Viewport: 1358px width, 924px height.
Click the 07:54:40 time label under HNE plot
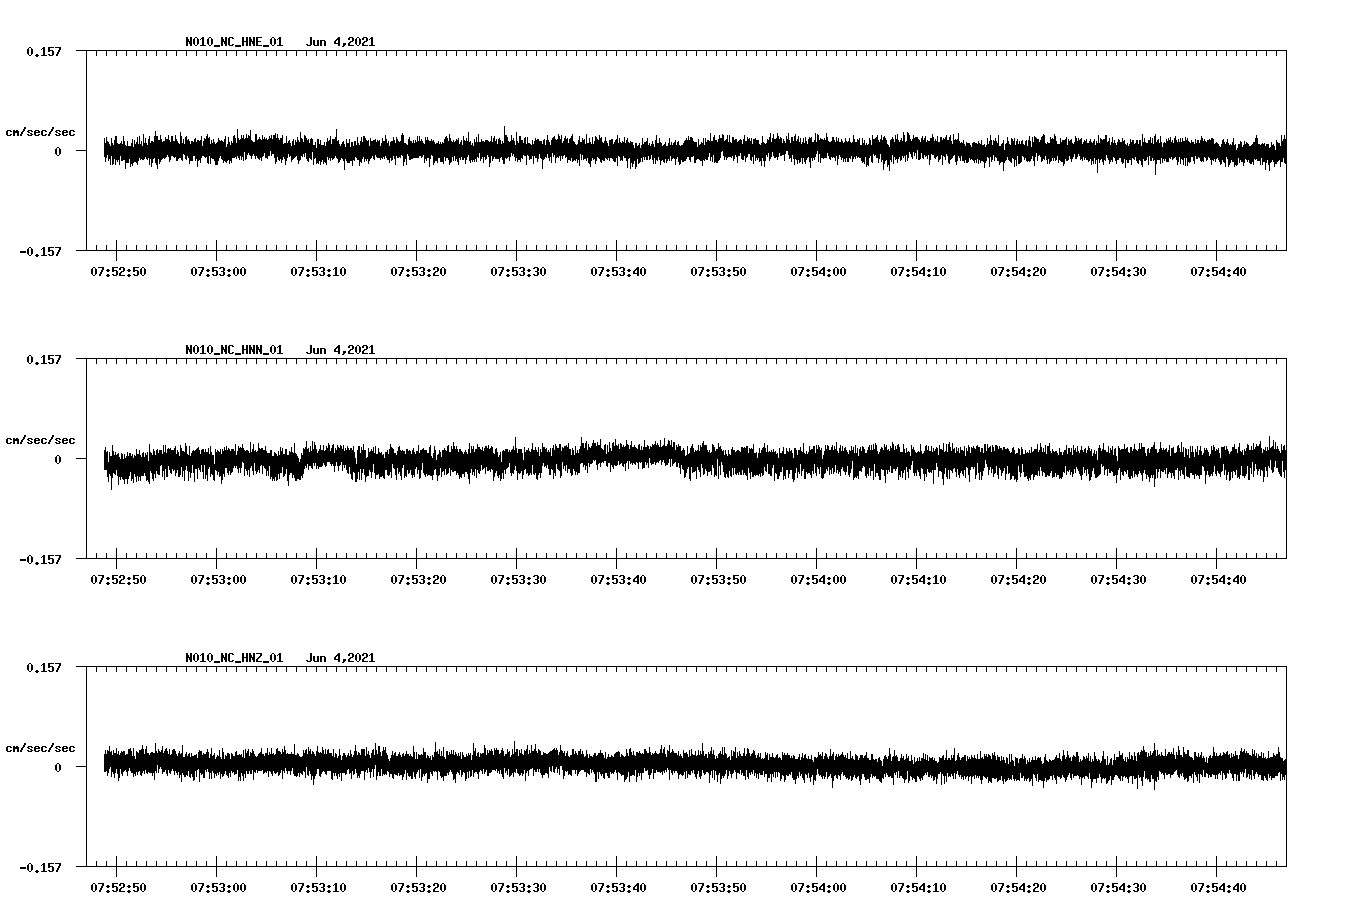click(x=1218, y=271)
